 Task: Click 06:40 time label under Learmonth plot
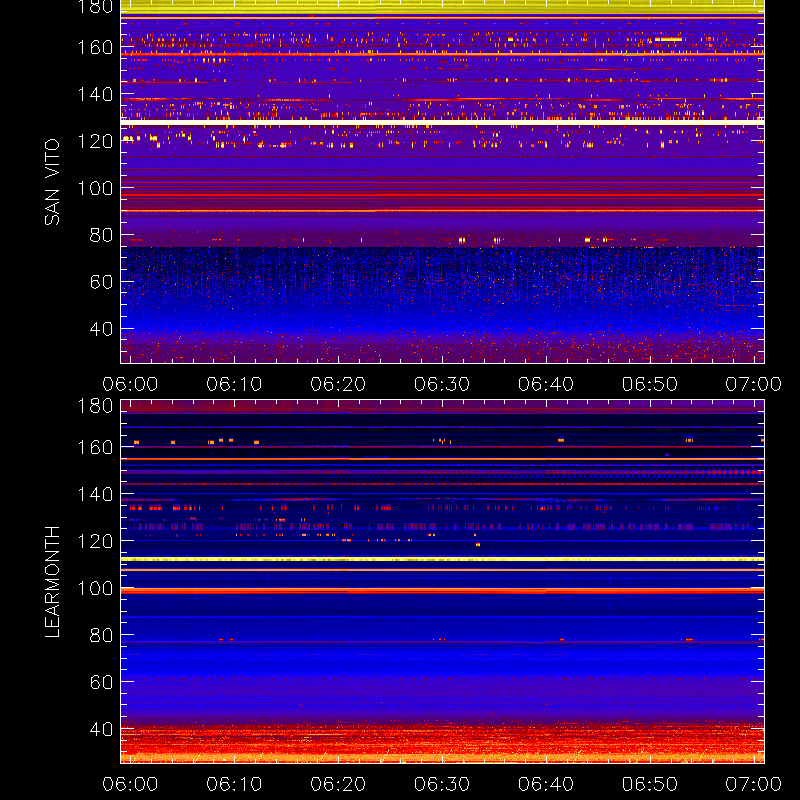point(546,784)
